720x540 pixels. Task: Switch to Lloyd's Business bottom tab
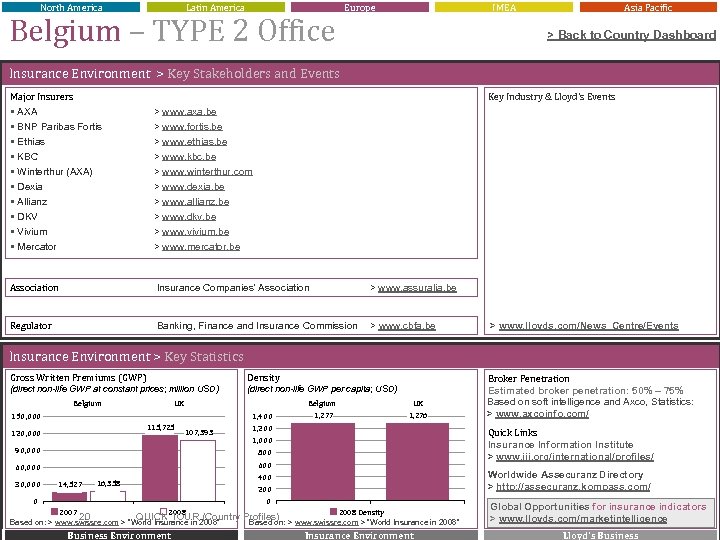coord(600,535)
